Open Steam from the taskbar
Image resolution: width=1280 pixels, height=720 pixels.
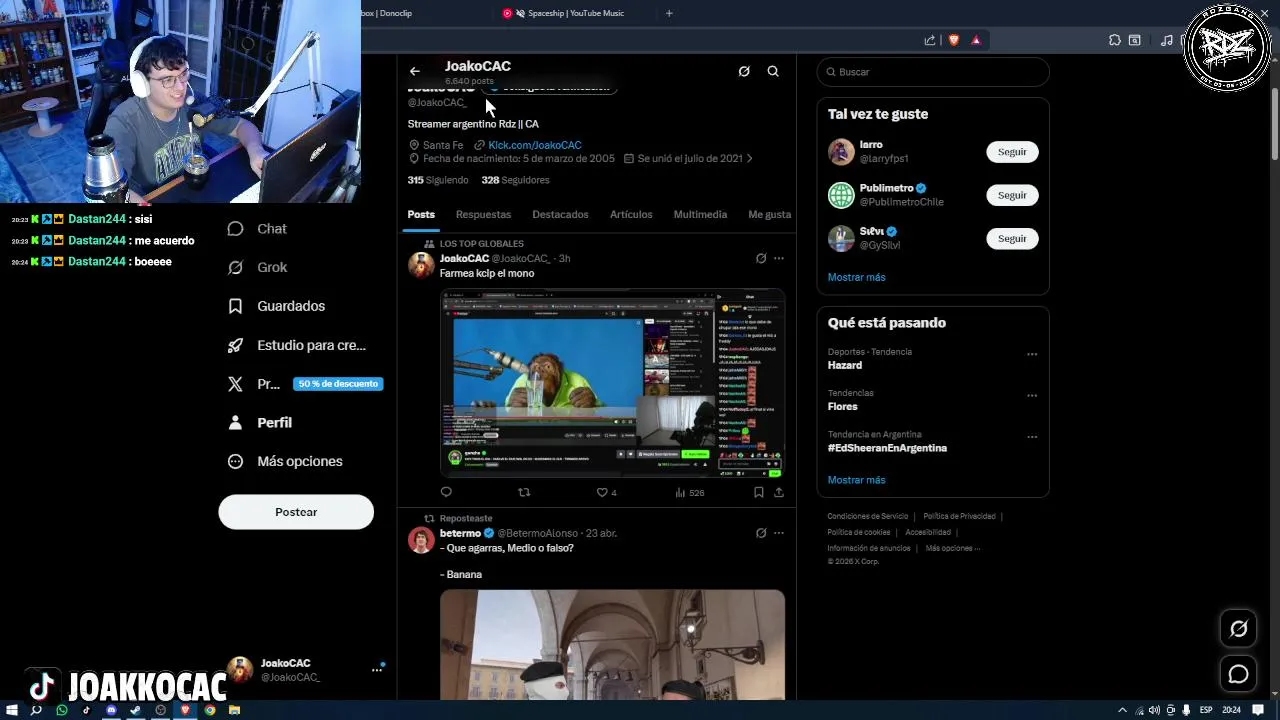(x=136, y=710)
